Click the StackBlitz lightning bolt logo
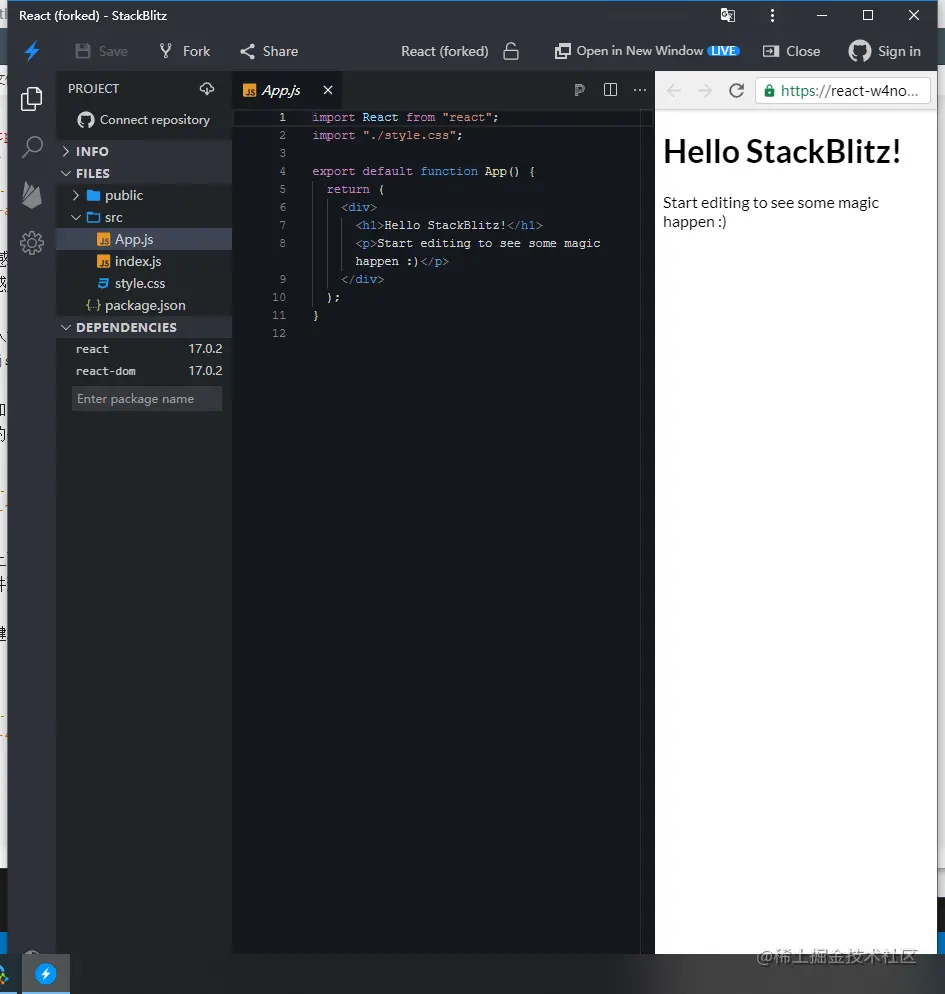945x994 pixels. (32, 51)
